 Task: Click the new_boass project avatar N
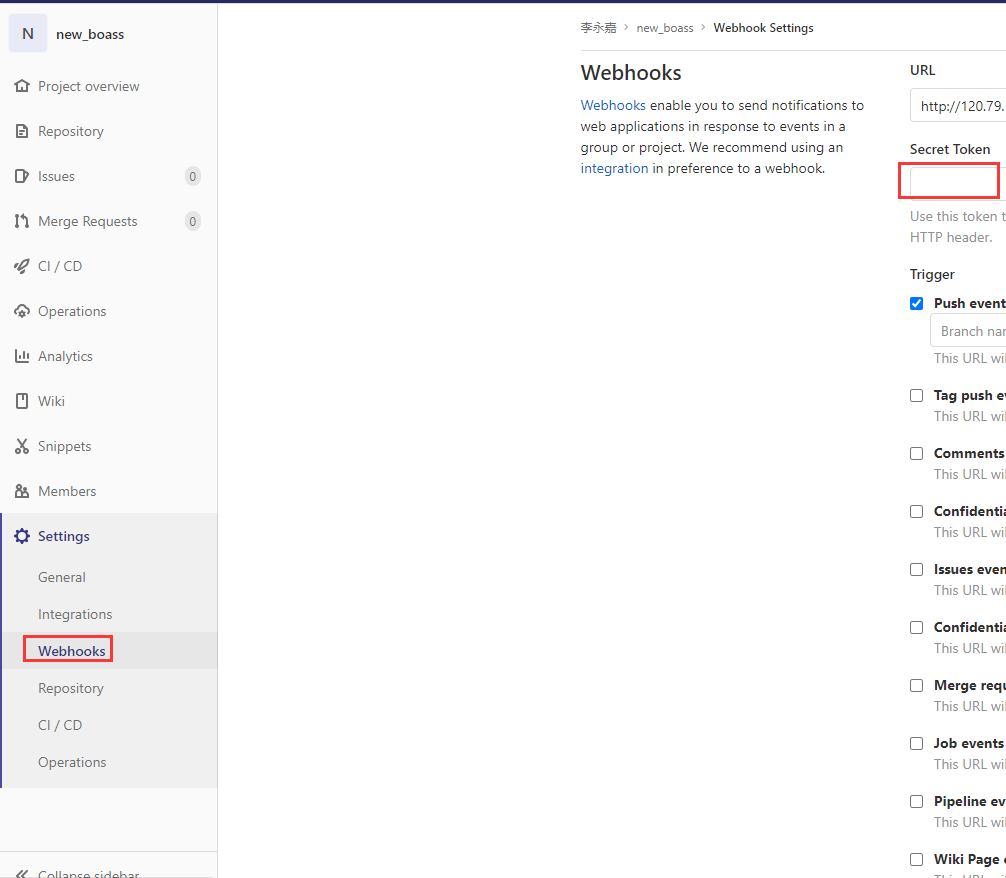[28, 33]
